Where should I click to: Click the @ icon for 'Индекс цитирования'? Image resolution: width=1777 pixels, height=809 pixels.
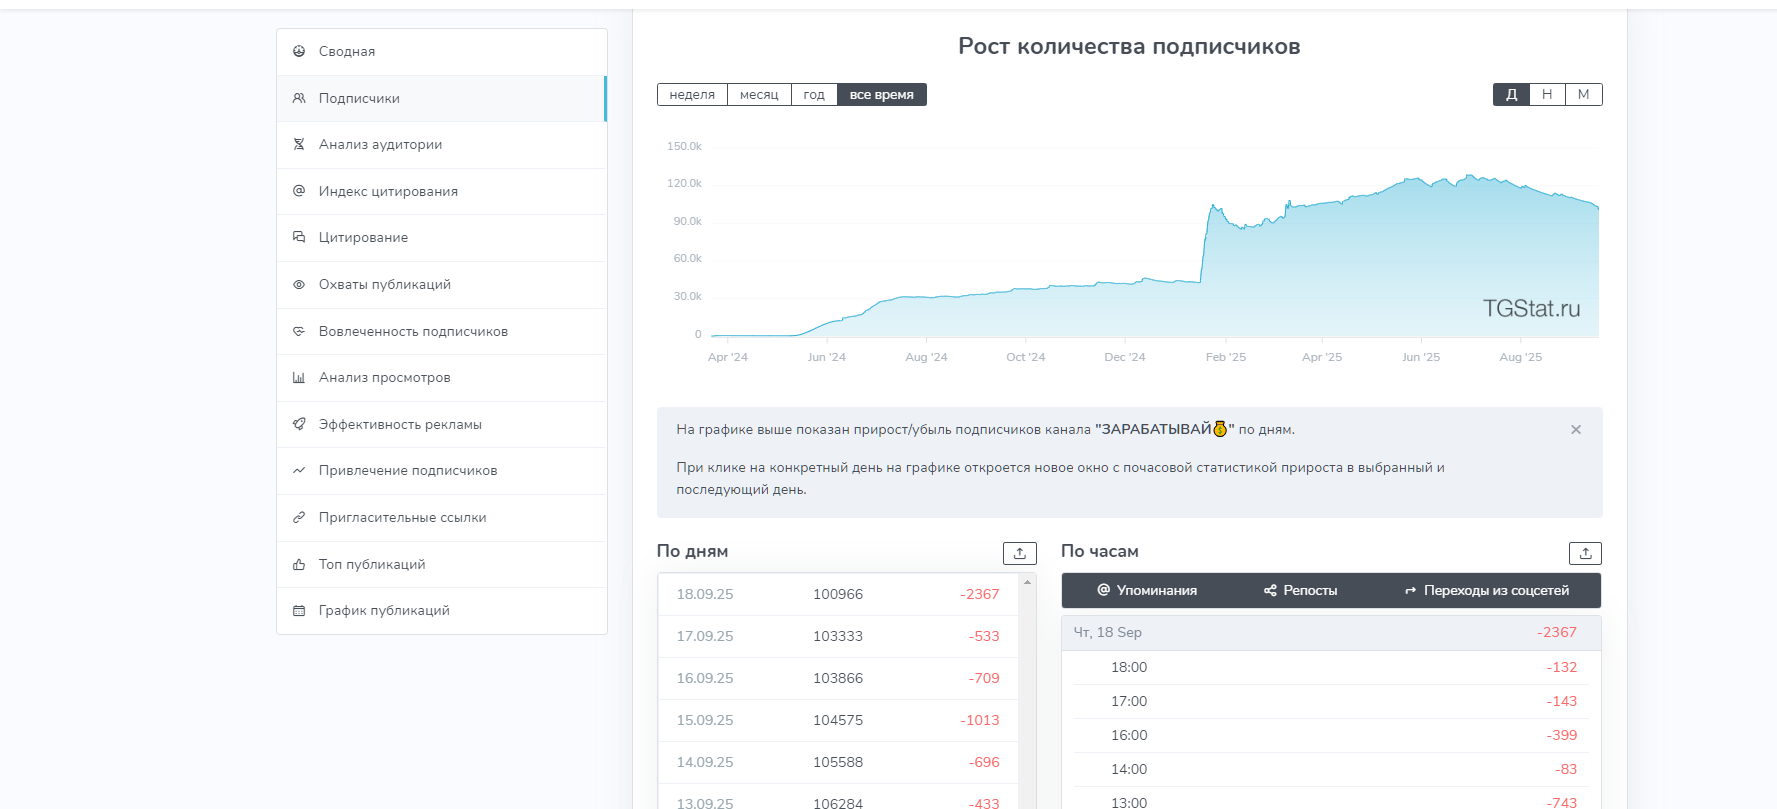tap(299, 191)
